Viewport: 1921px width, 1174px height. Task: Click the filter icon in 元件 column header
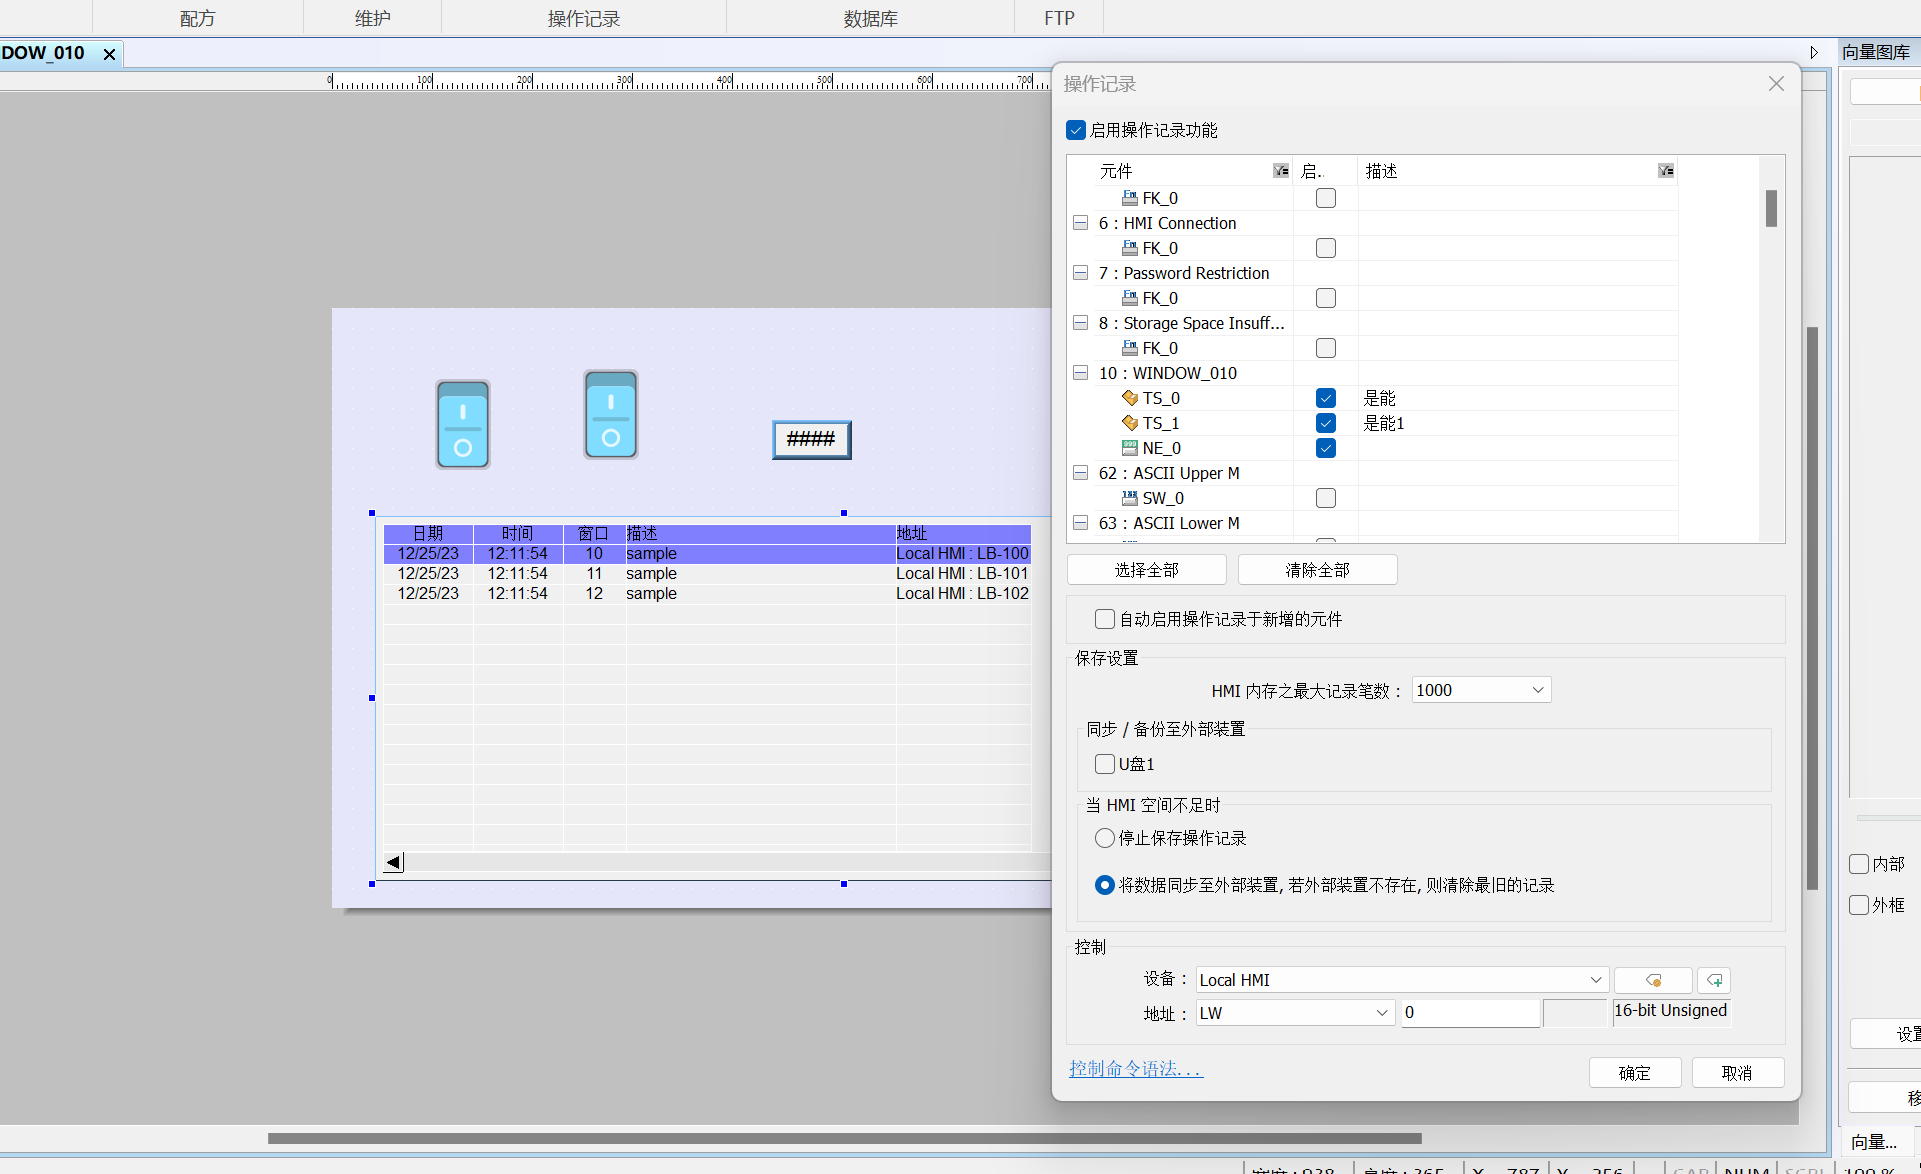tap(1280, 171)
